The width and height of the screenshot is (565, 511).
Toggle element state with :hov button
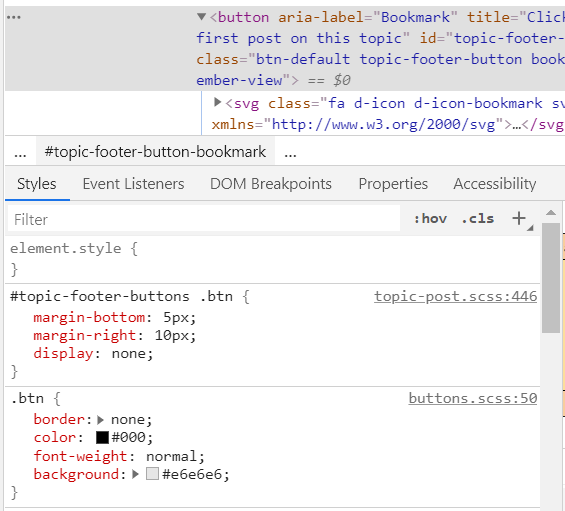click(431, 218)
